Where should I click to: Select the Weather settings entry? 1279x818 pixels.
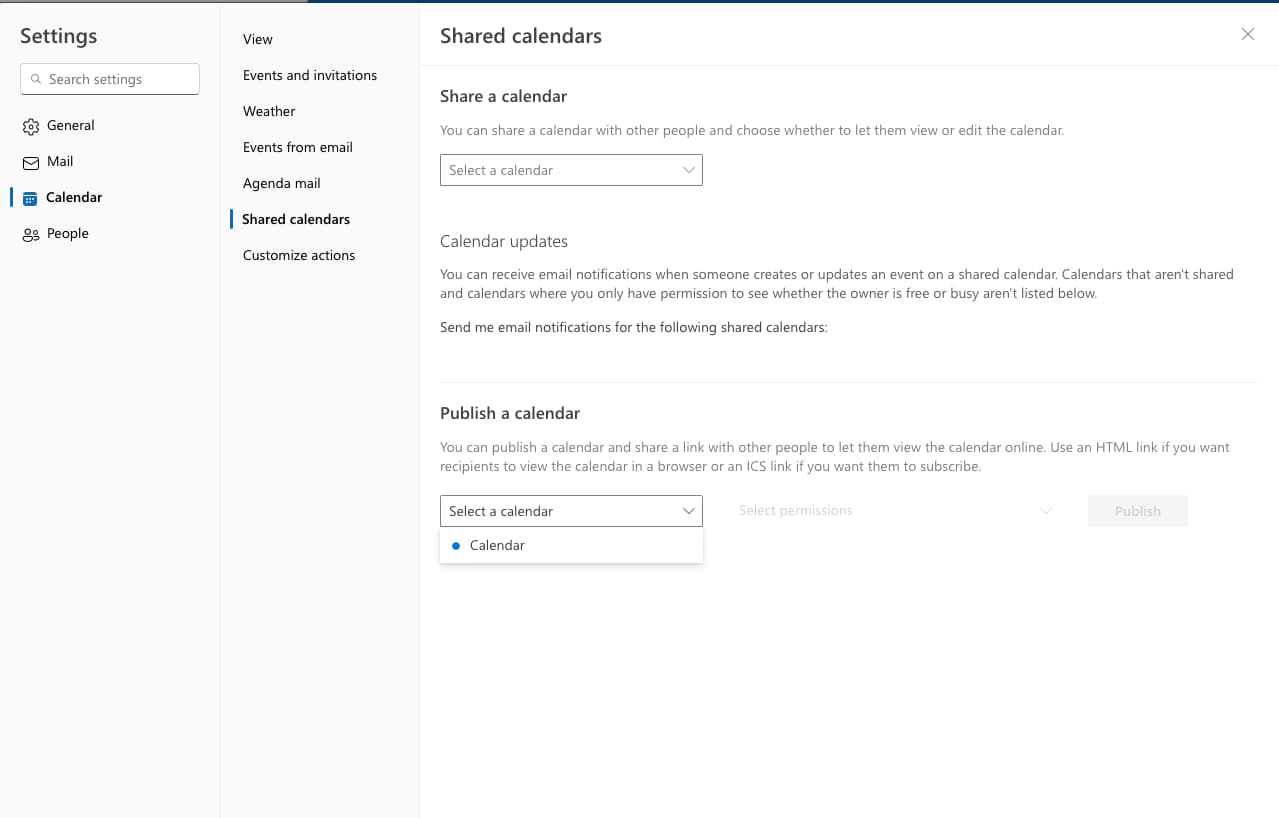[x=269, y=111]
